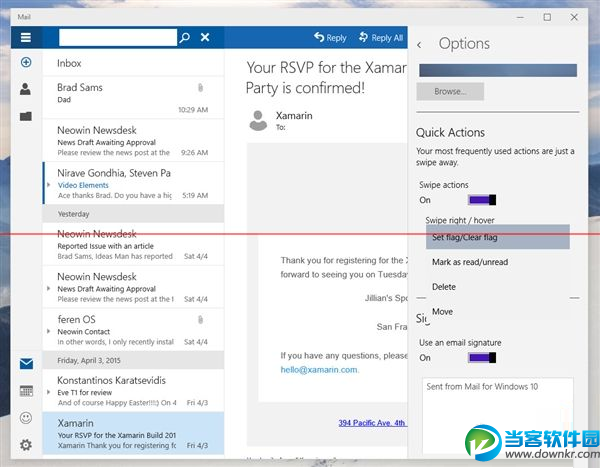Click Xamarin sender name in message
601x468 pixels.
pos(294,116)
